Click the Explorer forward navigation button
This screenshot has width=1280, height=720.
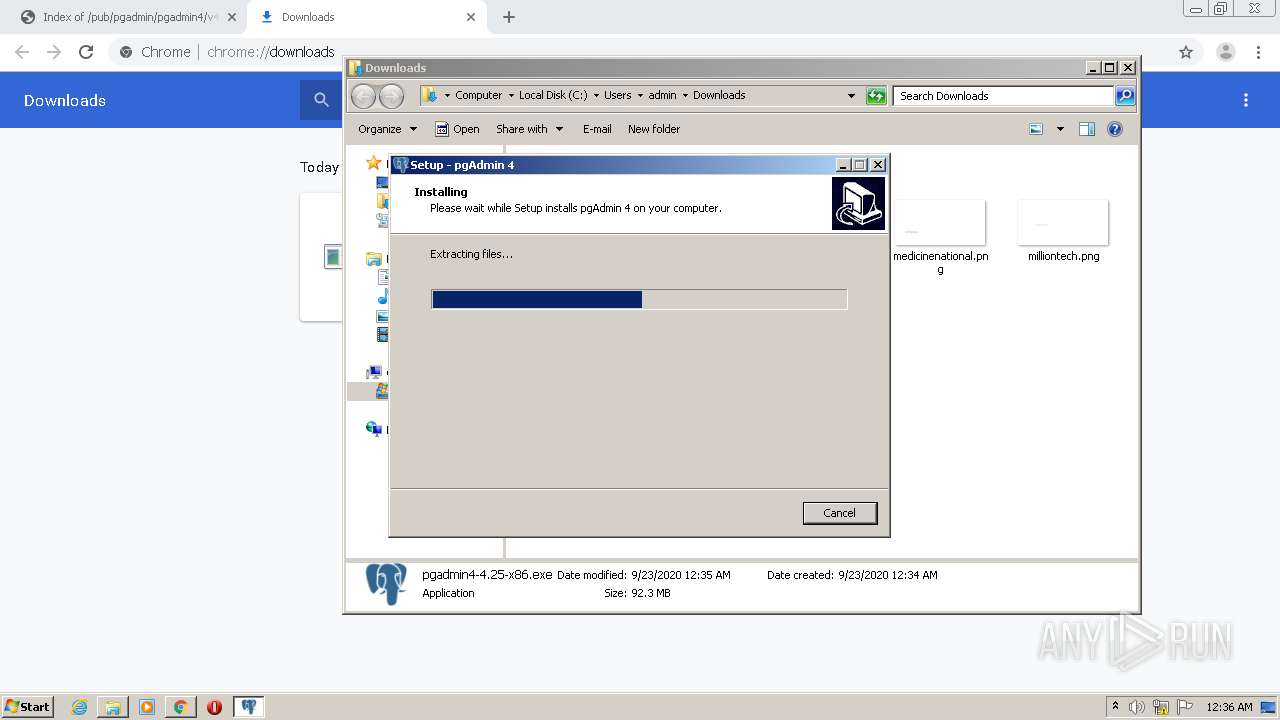tap(391, 96)
